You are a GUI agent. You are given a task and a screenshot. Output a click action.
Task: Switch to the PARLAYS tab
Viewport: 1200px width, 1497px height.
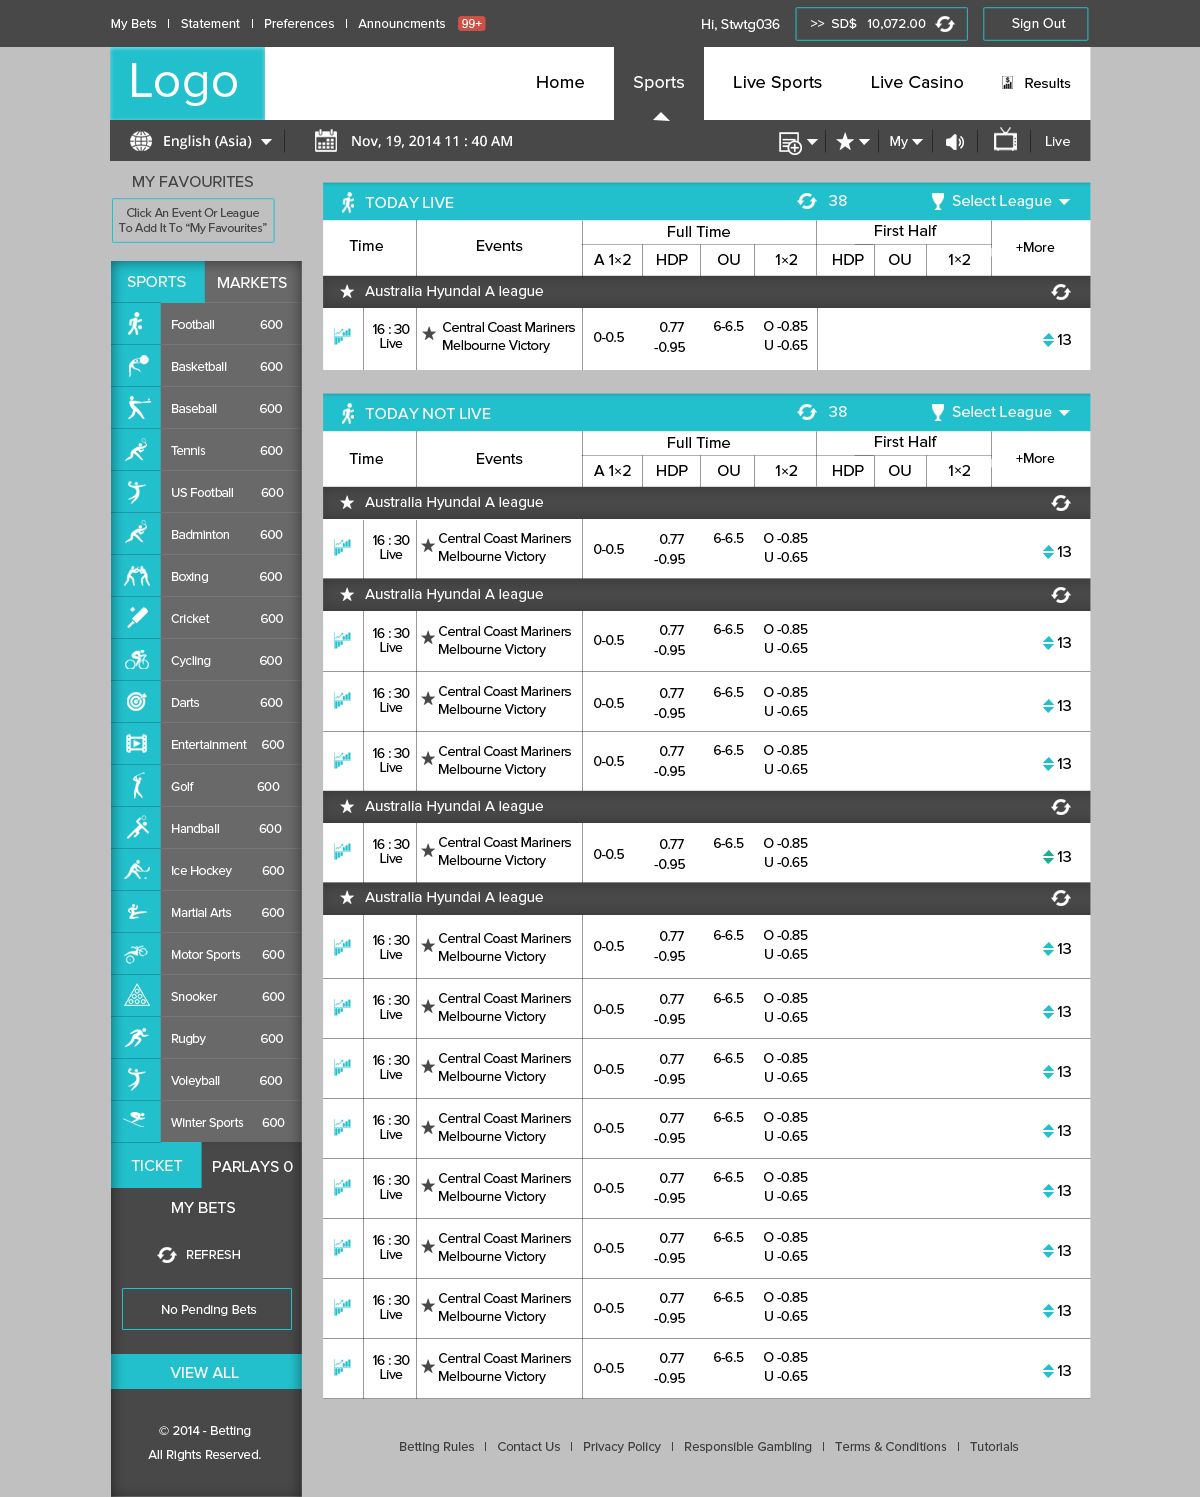coord(252,1166)
